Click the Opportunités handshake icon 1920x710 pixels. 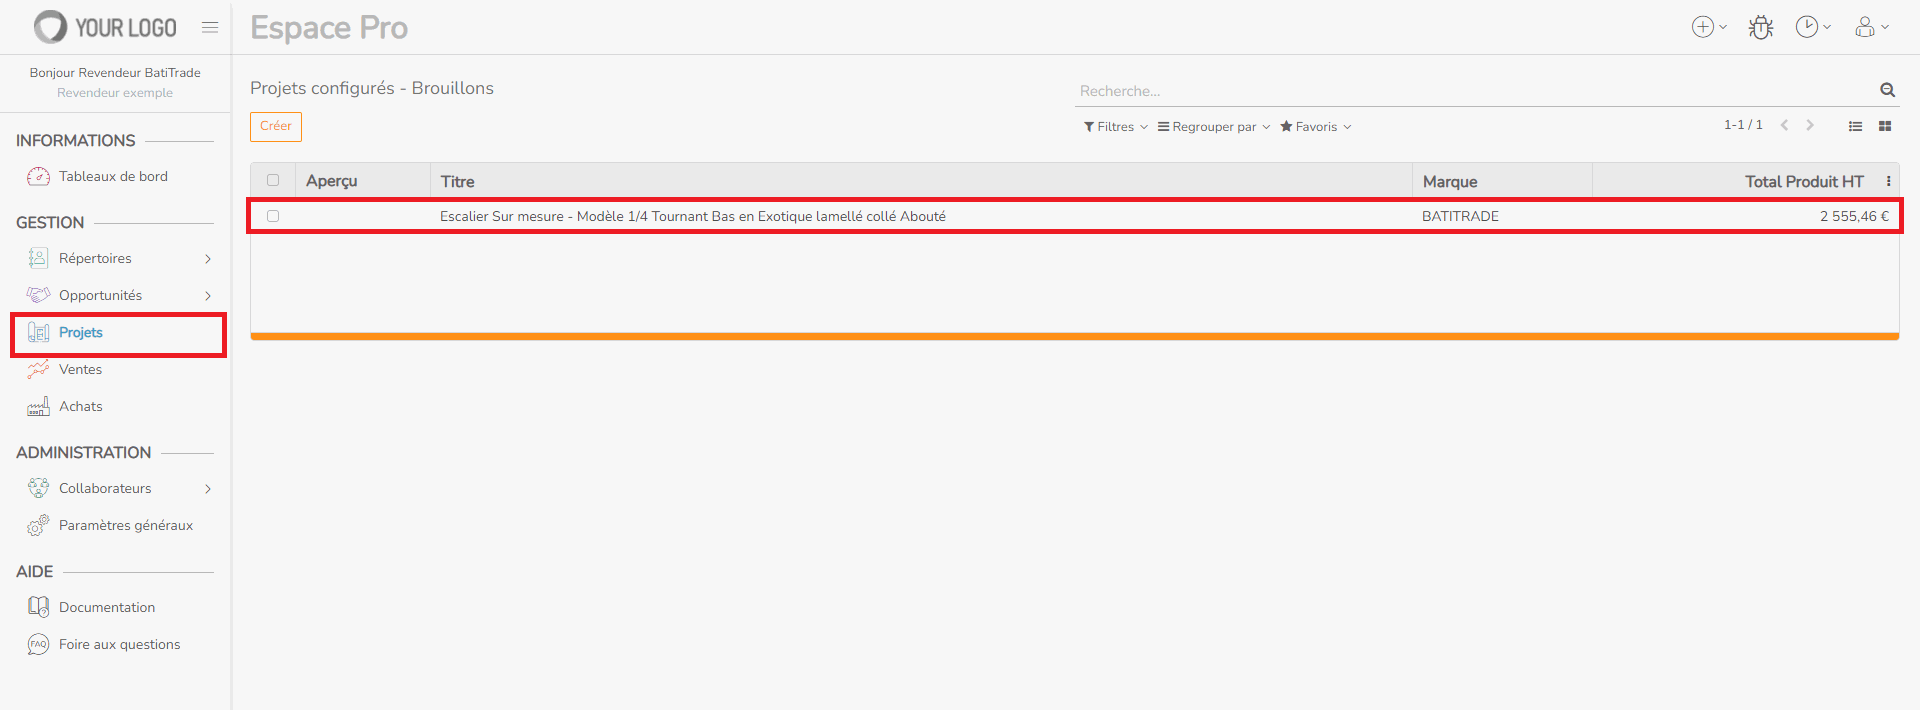pos(38,295)
